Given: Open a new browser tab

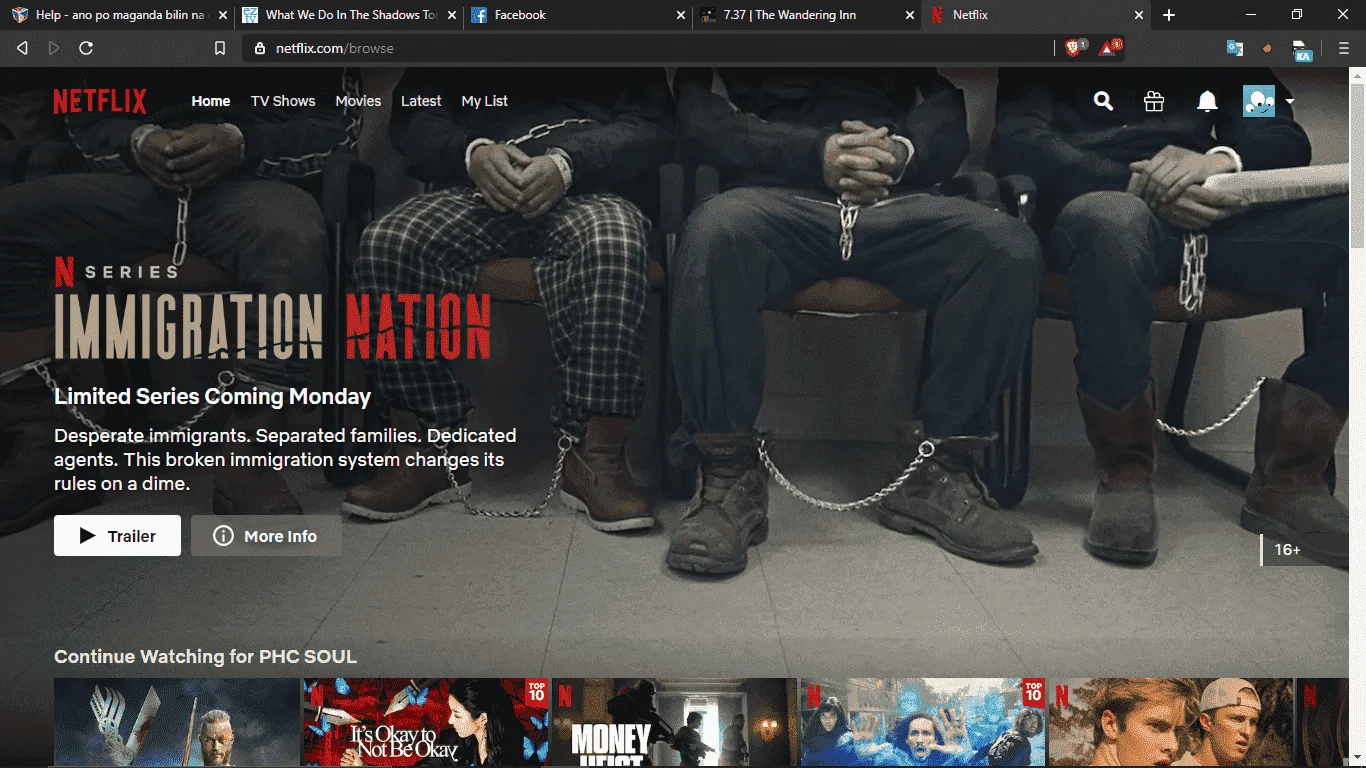Looking at the screenshot, I should point(1169,15).
